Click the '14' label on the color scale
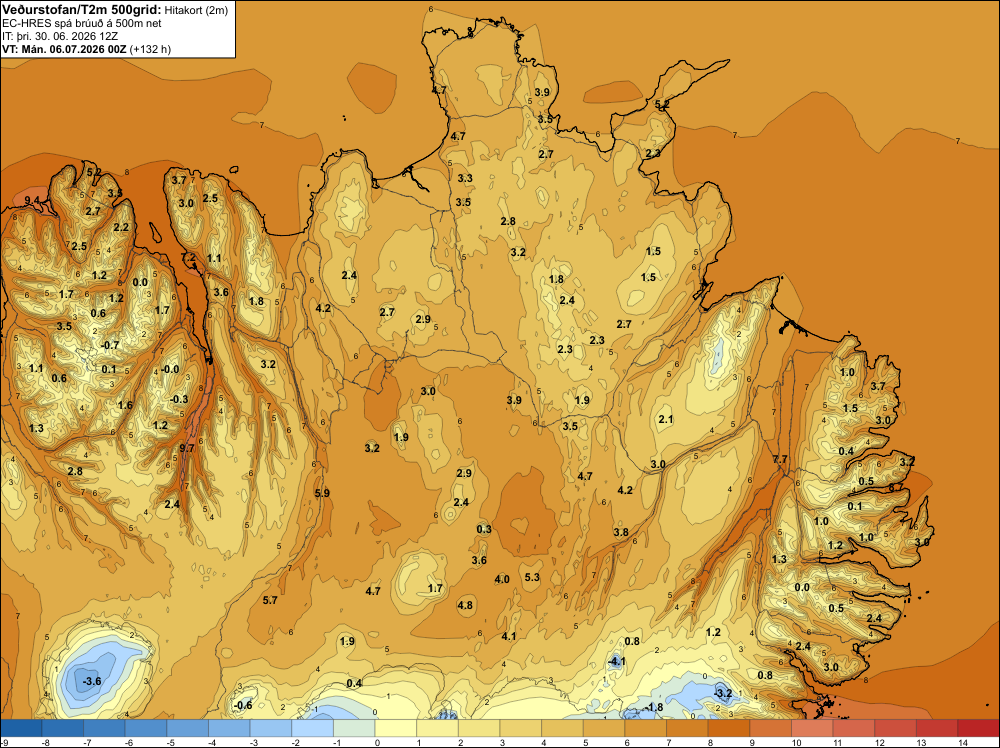 coord(962,742)
